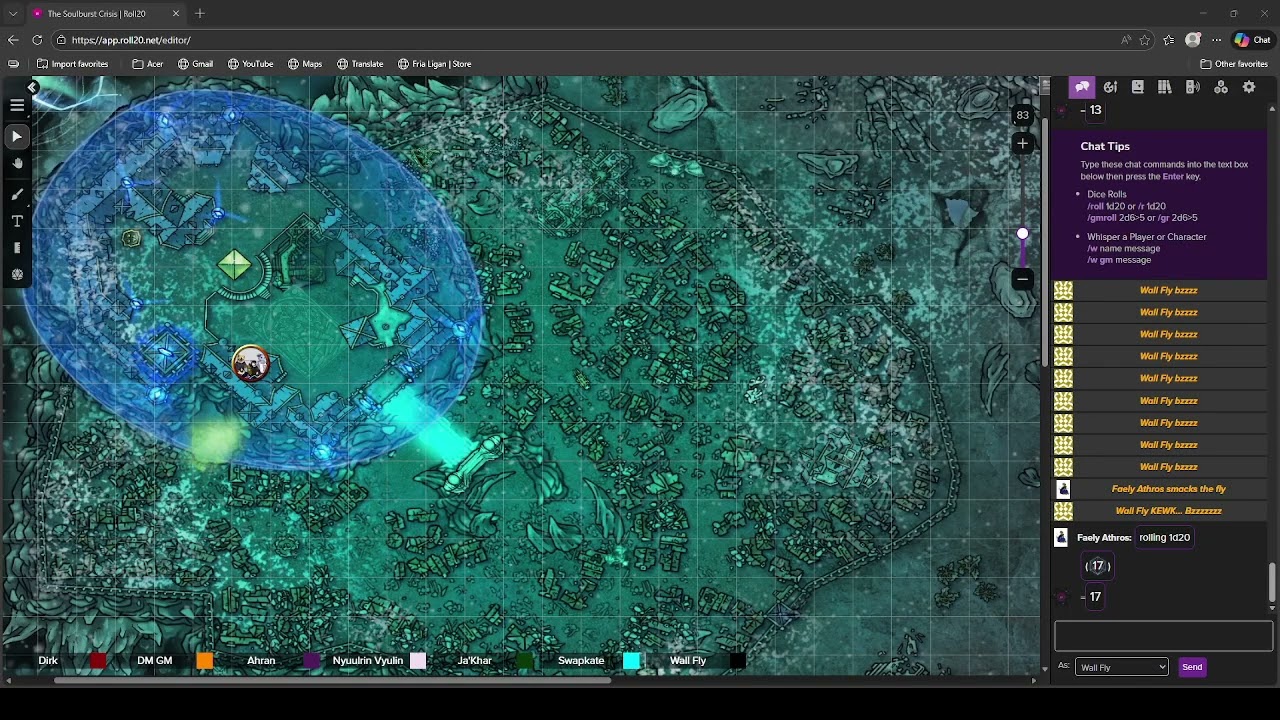1280x720 pixels.
Task: Open a new browser tab
Action: point(200,13)
